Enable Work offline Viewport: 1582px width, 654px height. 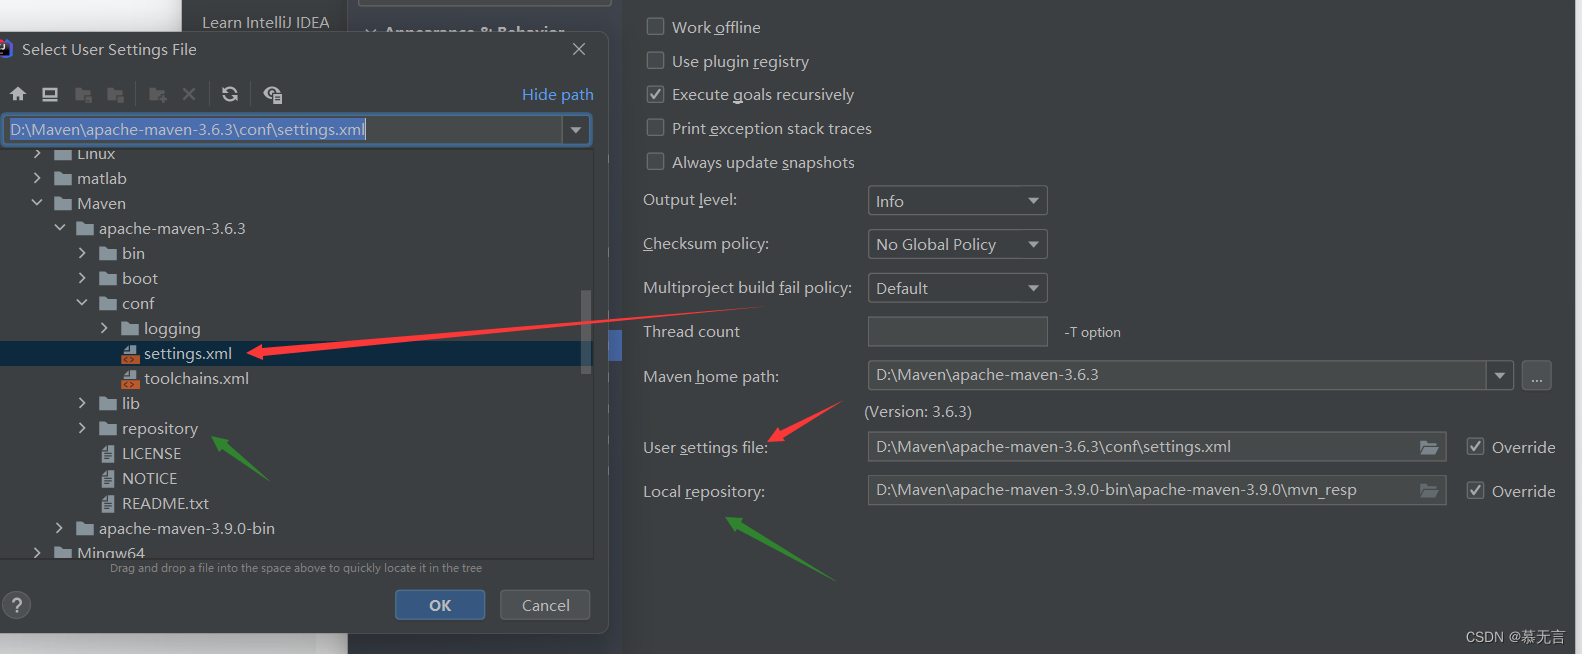pos(655,27)
